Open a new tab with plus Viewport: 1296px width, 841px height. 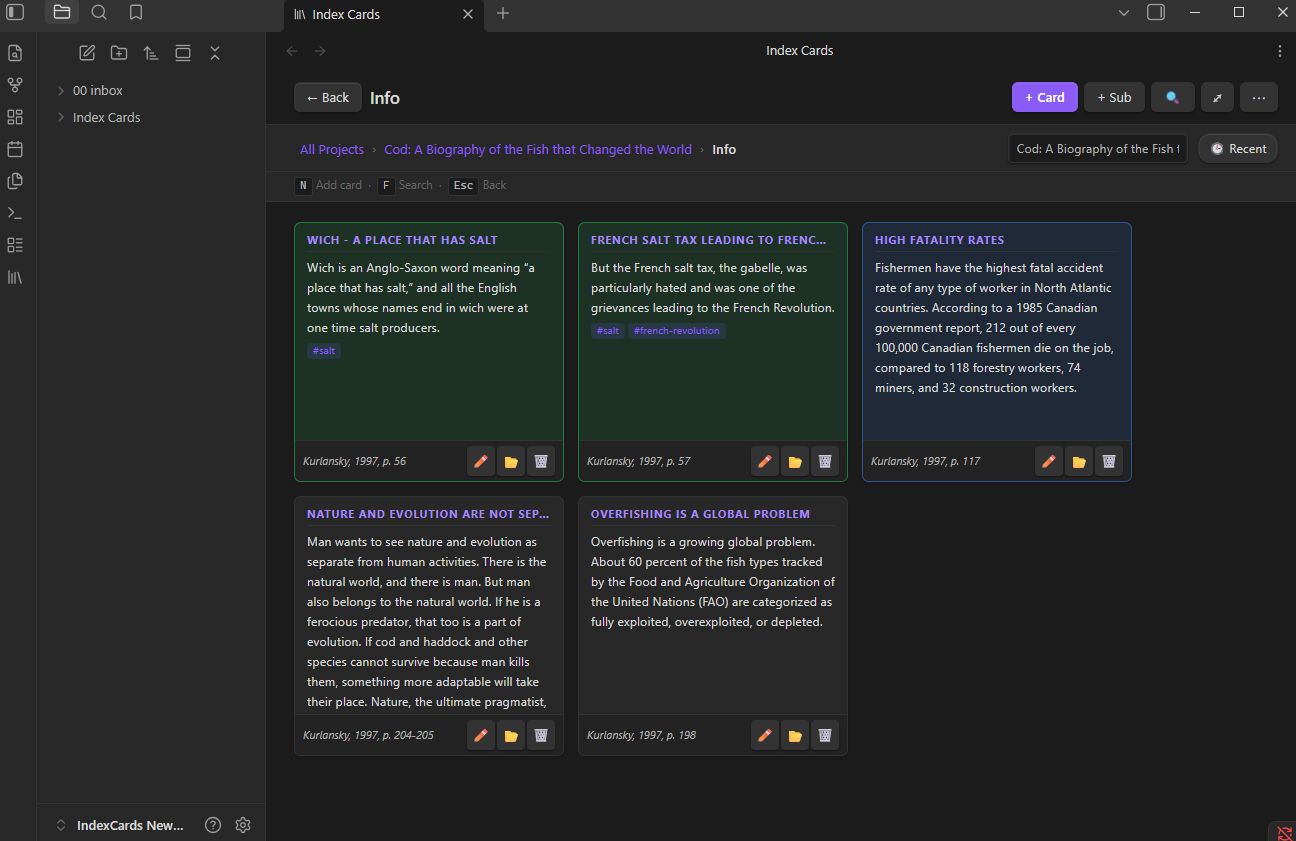[503, 13]
